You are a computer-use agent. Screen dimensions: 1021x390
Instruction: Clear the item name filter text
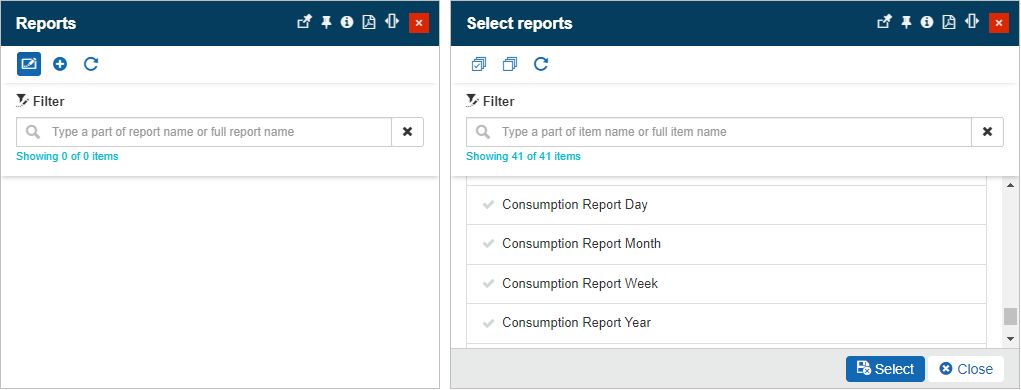point(988,132)
